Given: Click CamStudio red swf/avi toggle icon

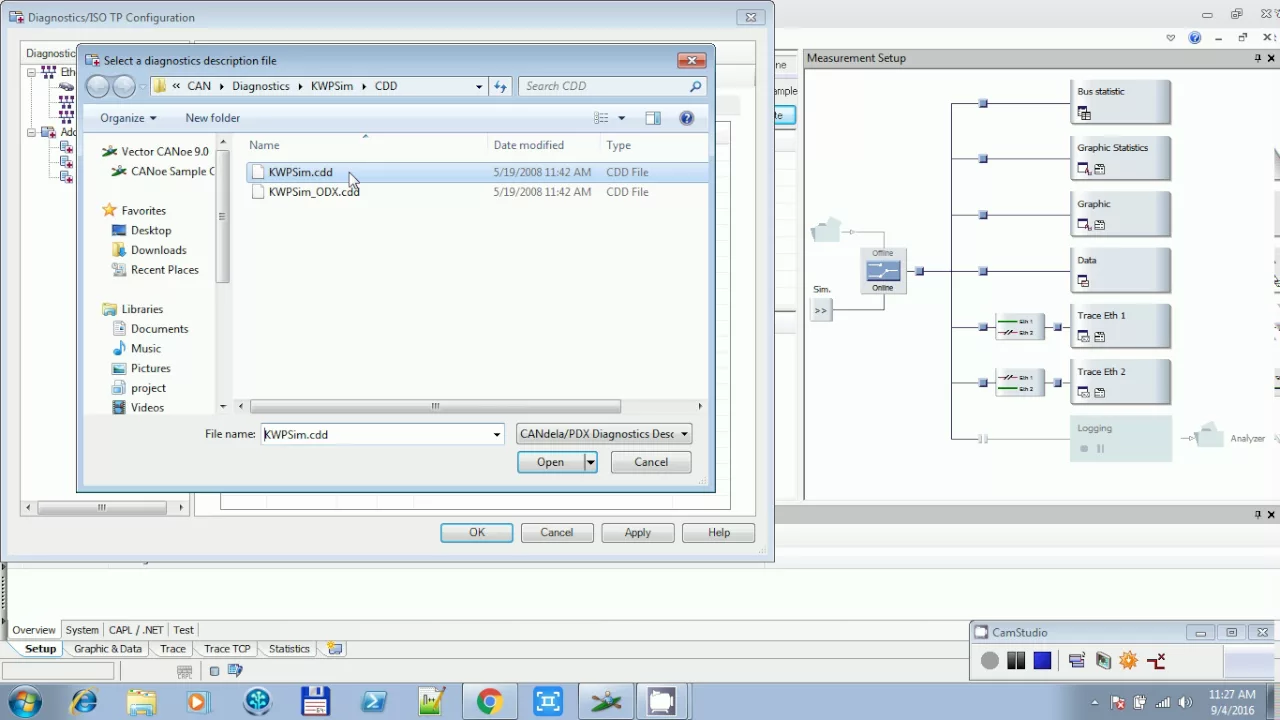Looking at the screenshot, I should [x=1156, y=660].
